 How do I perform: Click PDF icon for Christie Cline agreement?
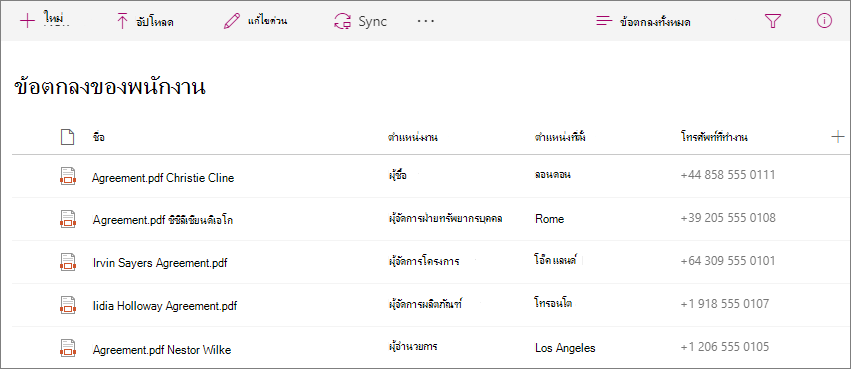pos(67,176)
